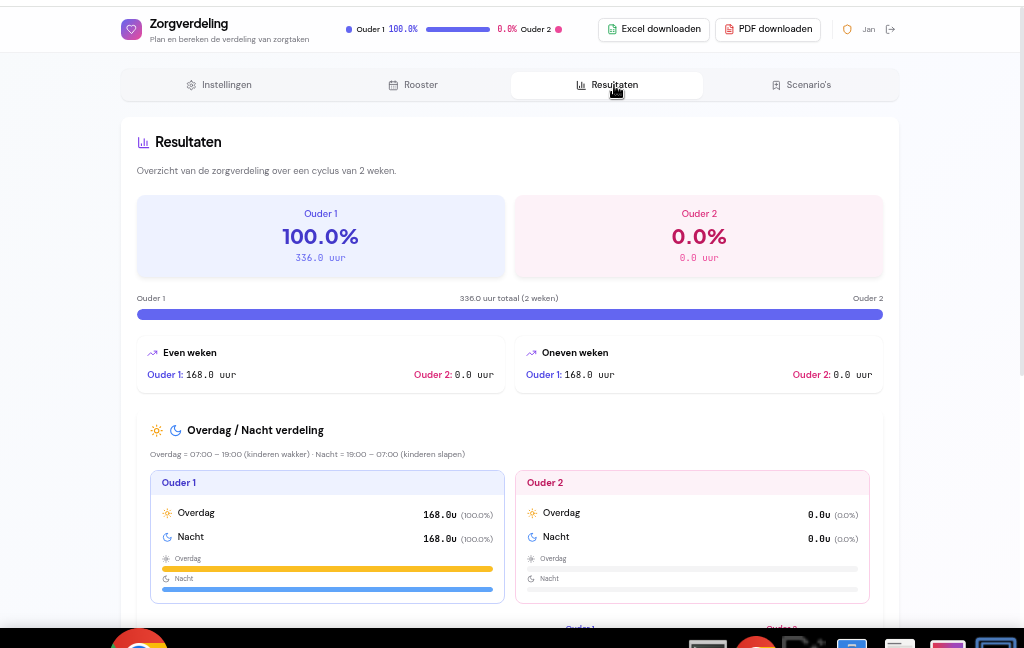Click the trend icon next to Even weken
This screenshot has width=1024, height=648.
pyautogui.click(x=152, y=353)
